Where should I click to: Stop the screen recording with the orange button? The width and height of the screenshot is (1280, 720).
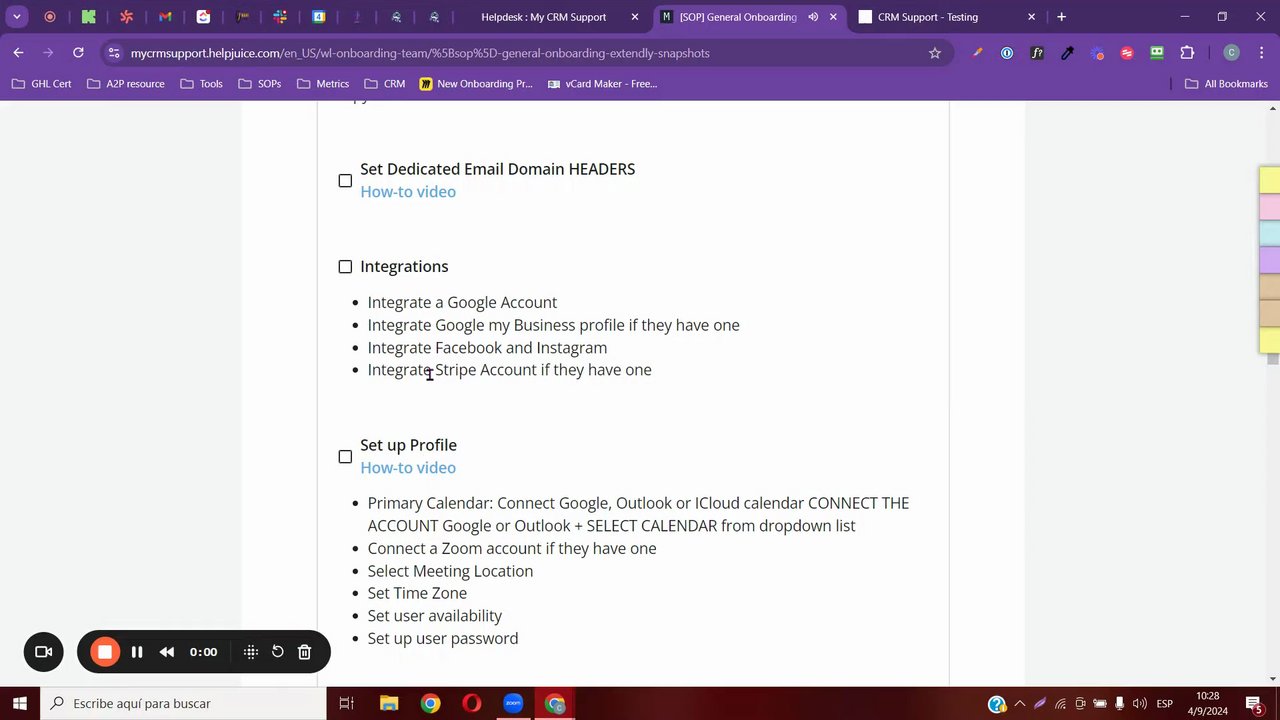coord(104,652)
